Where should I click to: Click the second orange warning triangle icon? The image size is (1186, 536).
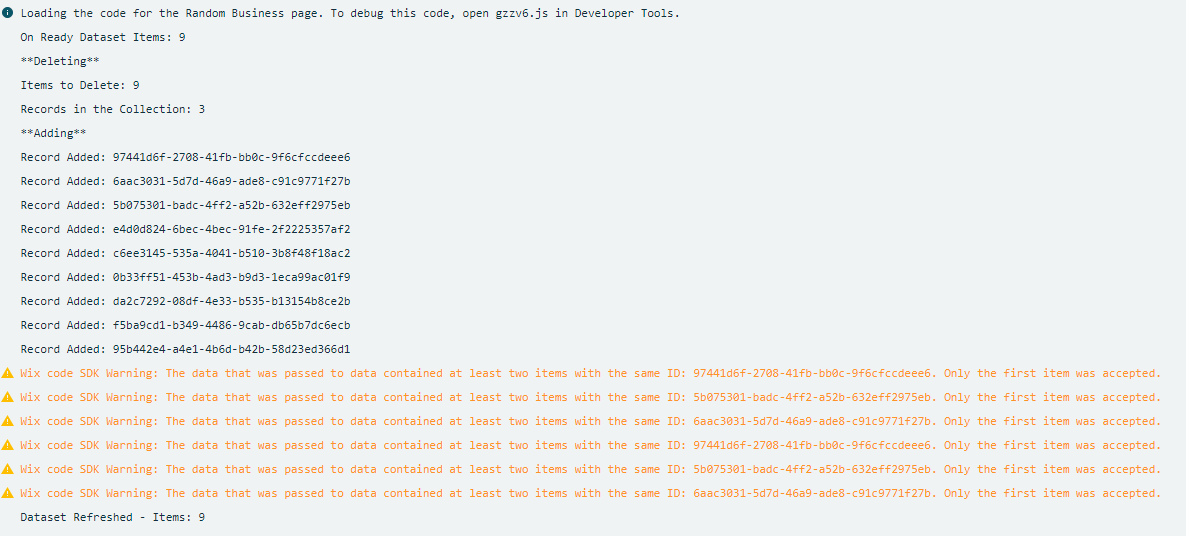(x=8, y=397)
